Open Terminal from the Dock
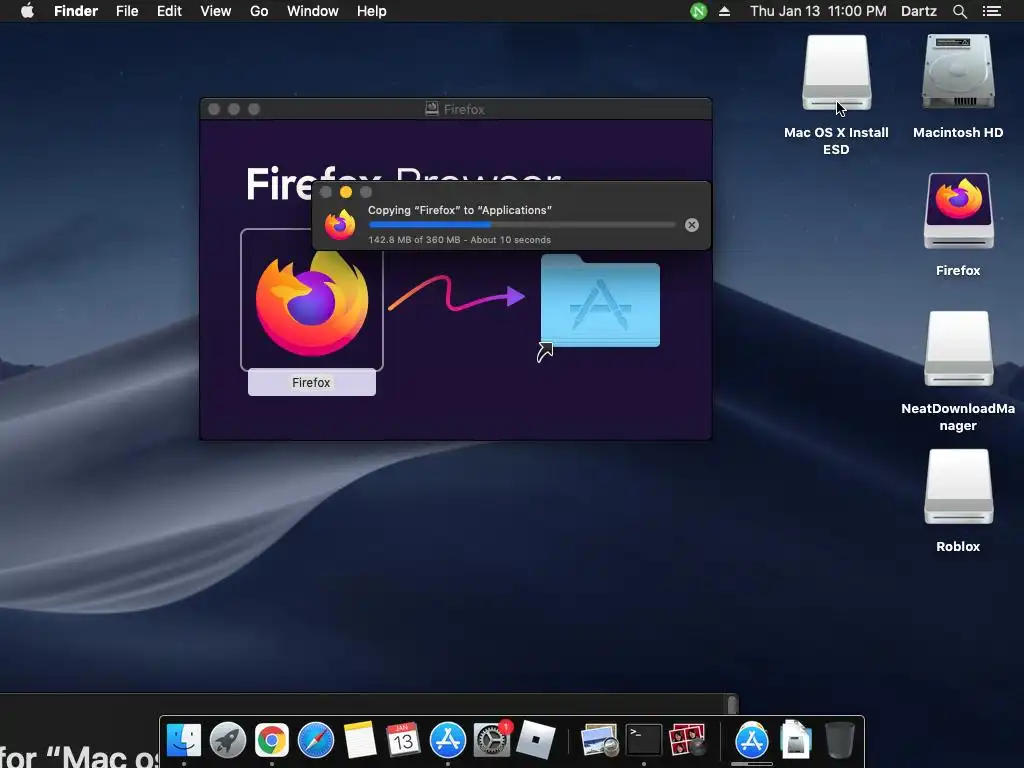 coord(644,739)
